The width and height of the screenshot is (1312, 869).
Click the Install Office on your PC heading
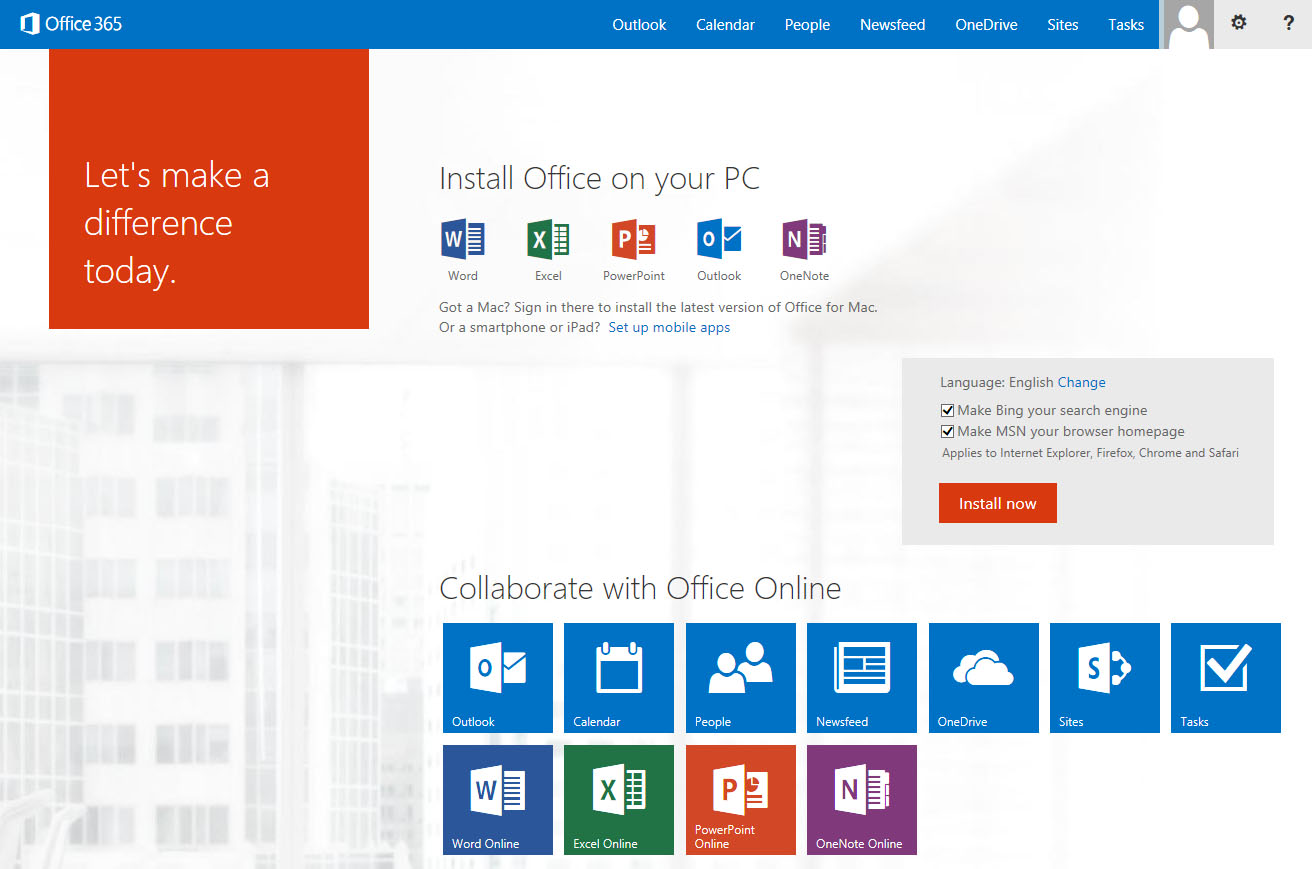pos(600,179)
